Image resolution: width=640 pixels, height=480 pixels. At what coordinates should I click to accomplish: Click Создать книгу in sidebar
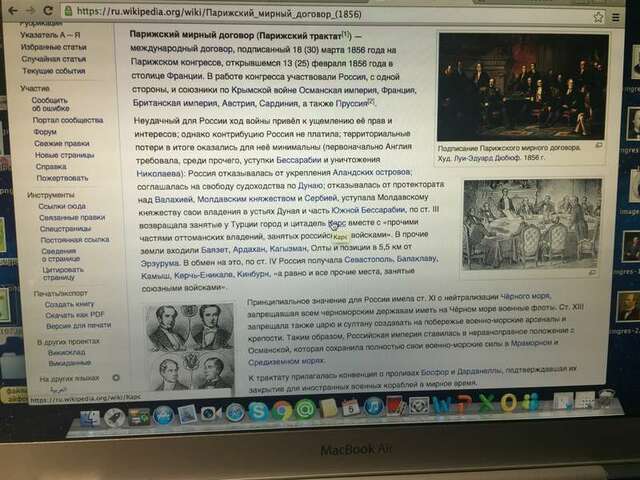point(69,304)
